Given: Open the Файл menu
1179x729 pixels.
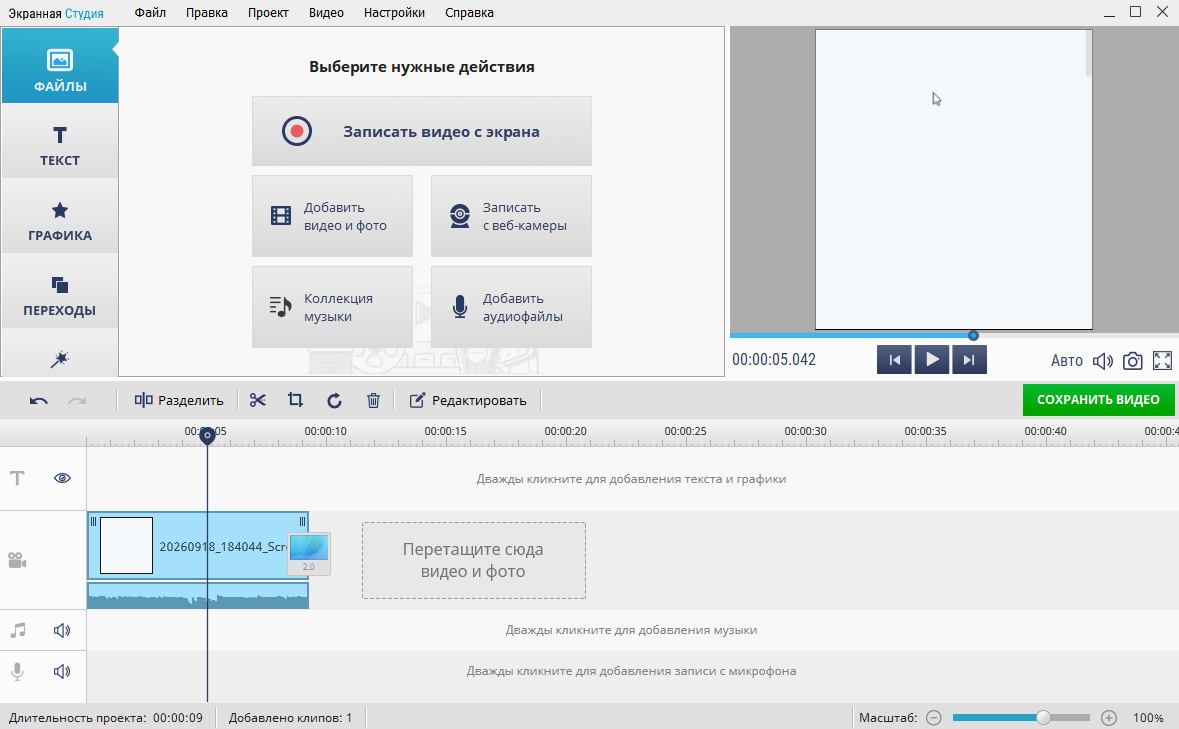Looking at the screenshot, I should (150, 13).
